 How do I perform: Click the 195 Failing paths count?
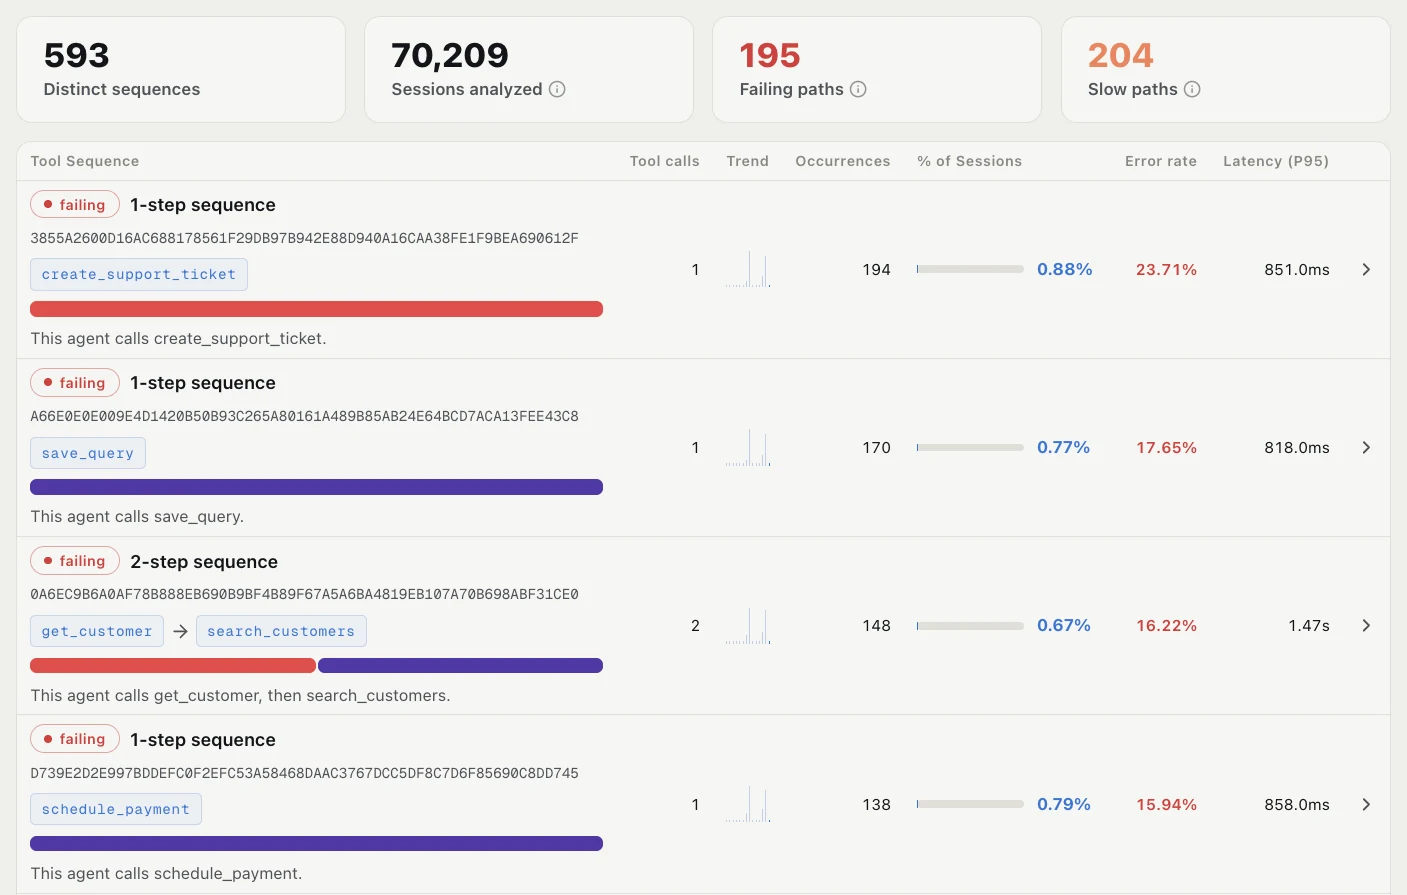pos(770,55)
